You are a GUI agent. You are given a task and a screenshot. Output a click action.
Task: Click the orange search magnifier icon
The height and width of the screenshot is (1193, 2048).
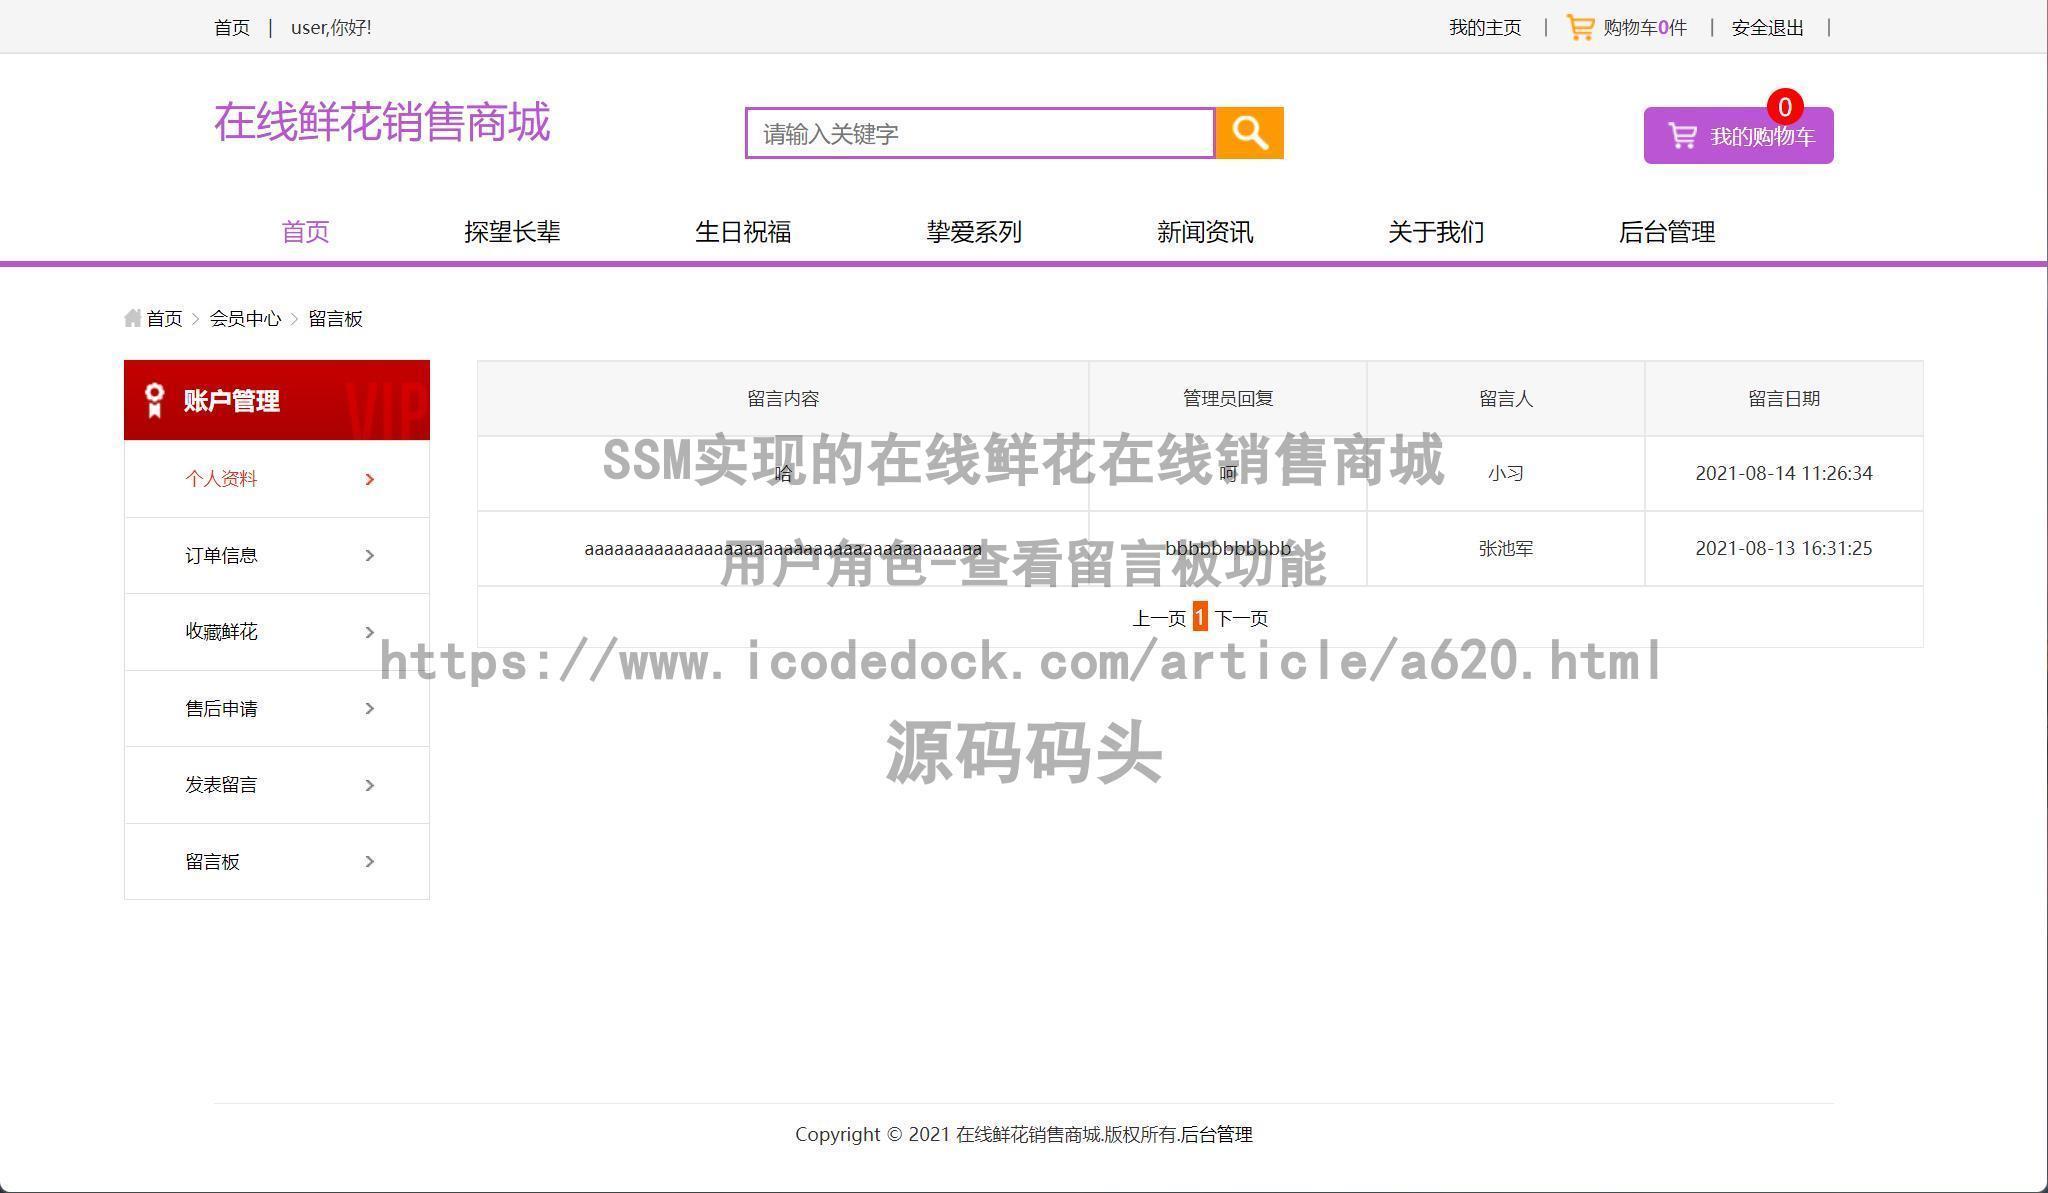(1248, 132)
